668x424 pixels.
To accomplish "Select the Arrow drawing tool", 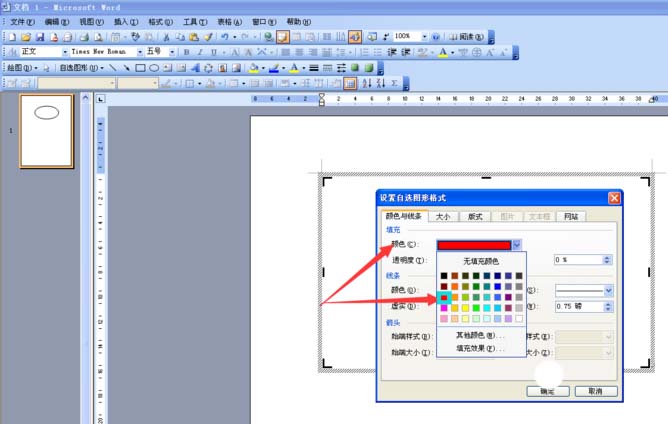I will pos(127,68).
